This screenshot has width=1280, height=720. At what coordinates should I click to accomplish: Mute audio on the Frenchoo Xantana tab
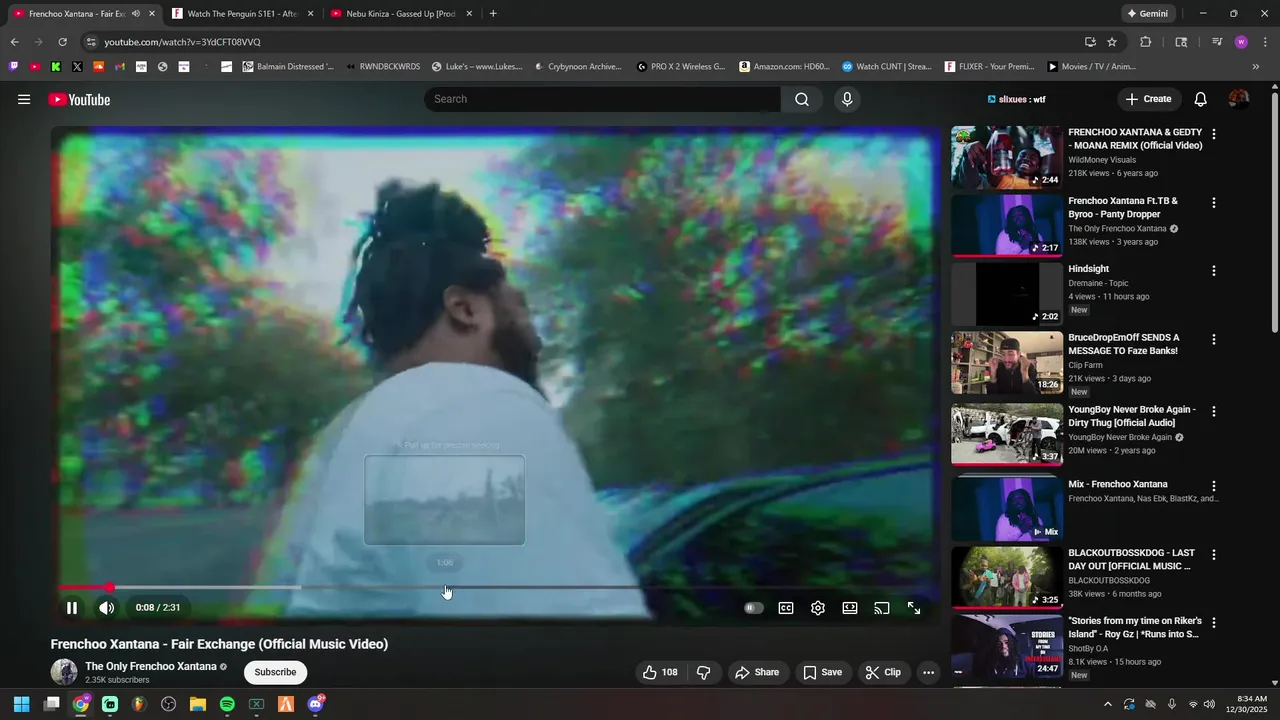tap(136, 14)
